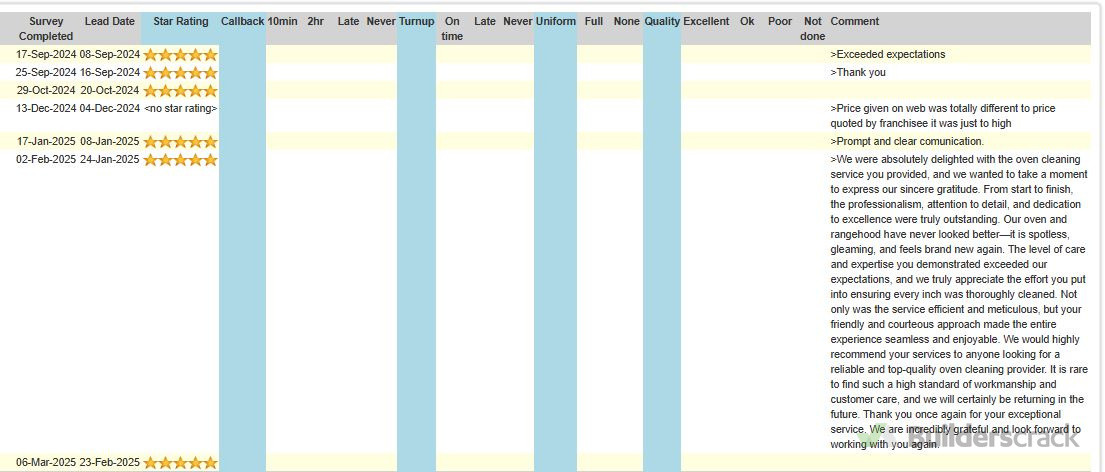Viewport: 1105px width, 472px height.
Task: Click the Excellent column header
Action: coord(706,21)
